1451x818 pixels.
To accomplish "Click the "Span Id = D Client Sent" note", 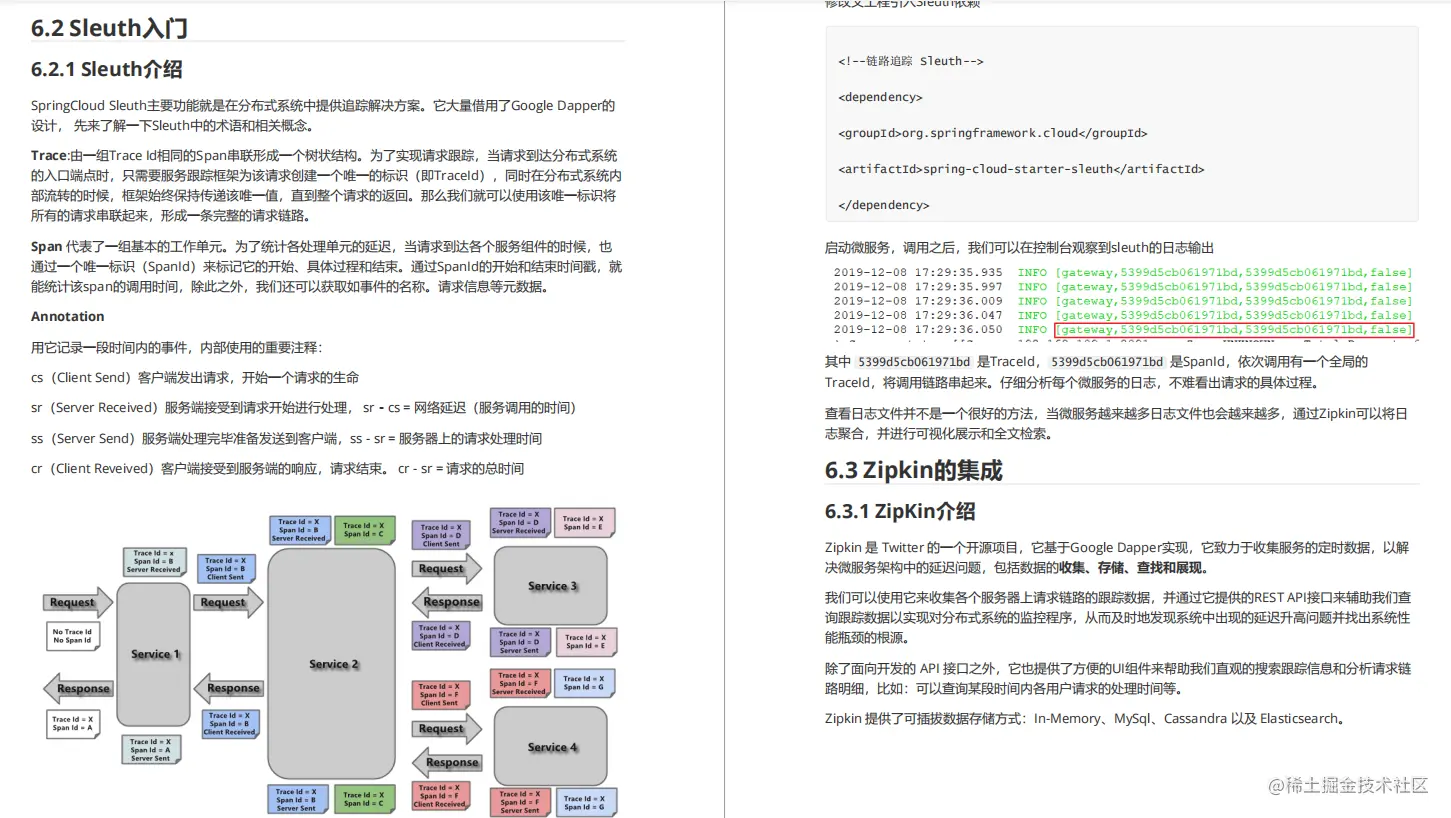I will (440, 535).
